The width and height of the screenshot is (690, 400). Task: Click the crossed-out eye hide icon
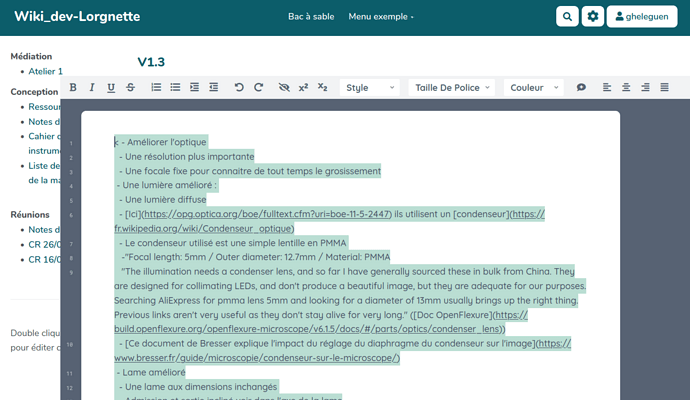[284, 88]
